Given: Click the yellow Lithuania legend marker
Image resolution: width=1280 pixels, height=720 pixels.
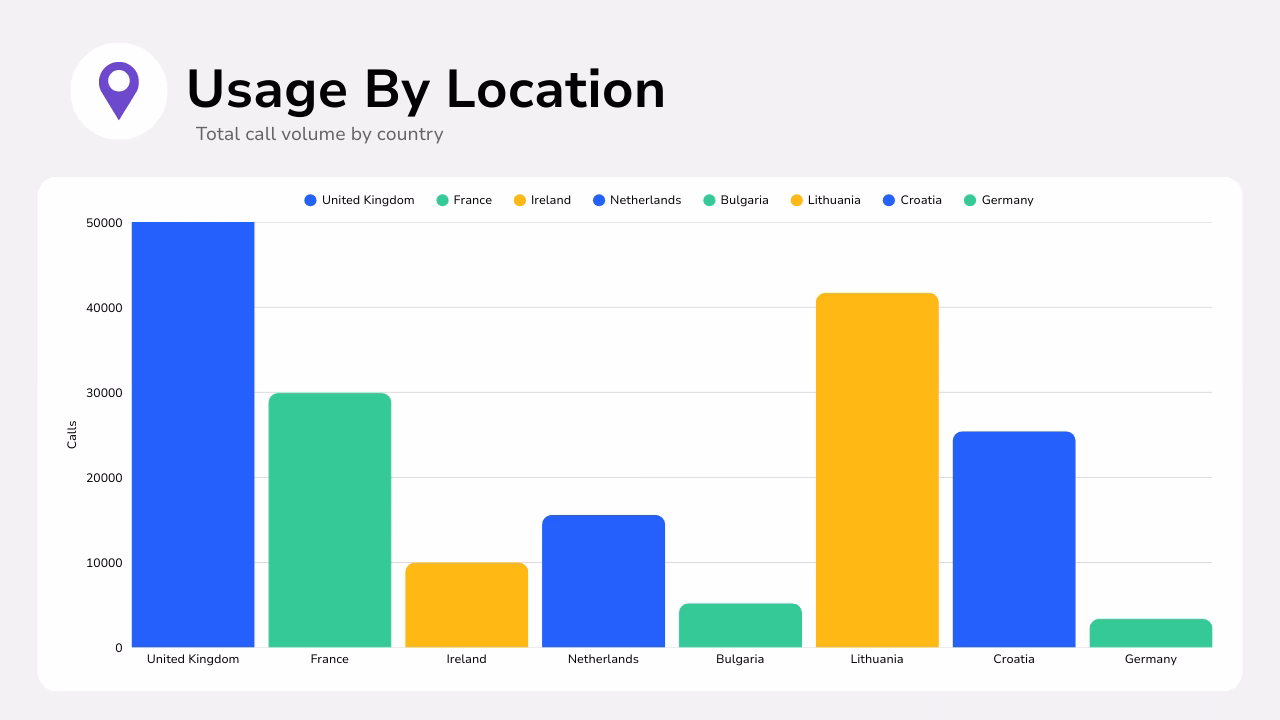Looking at the screenshot, I should pyautogui.click(x=797, y=200).
